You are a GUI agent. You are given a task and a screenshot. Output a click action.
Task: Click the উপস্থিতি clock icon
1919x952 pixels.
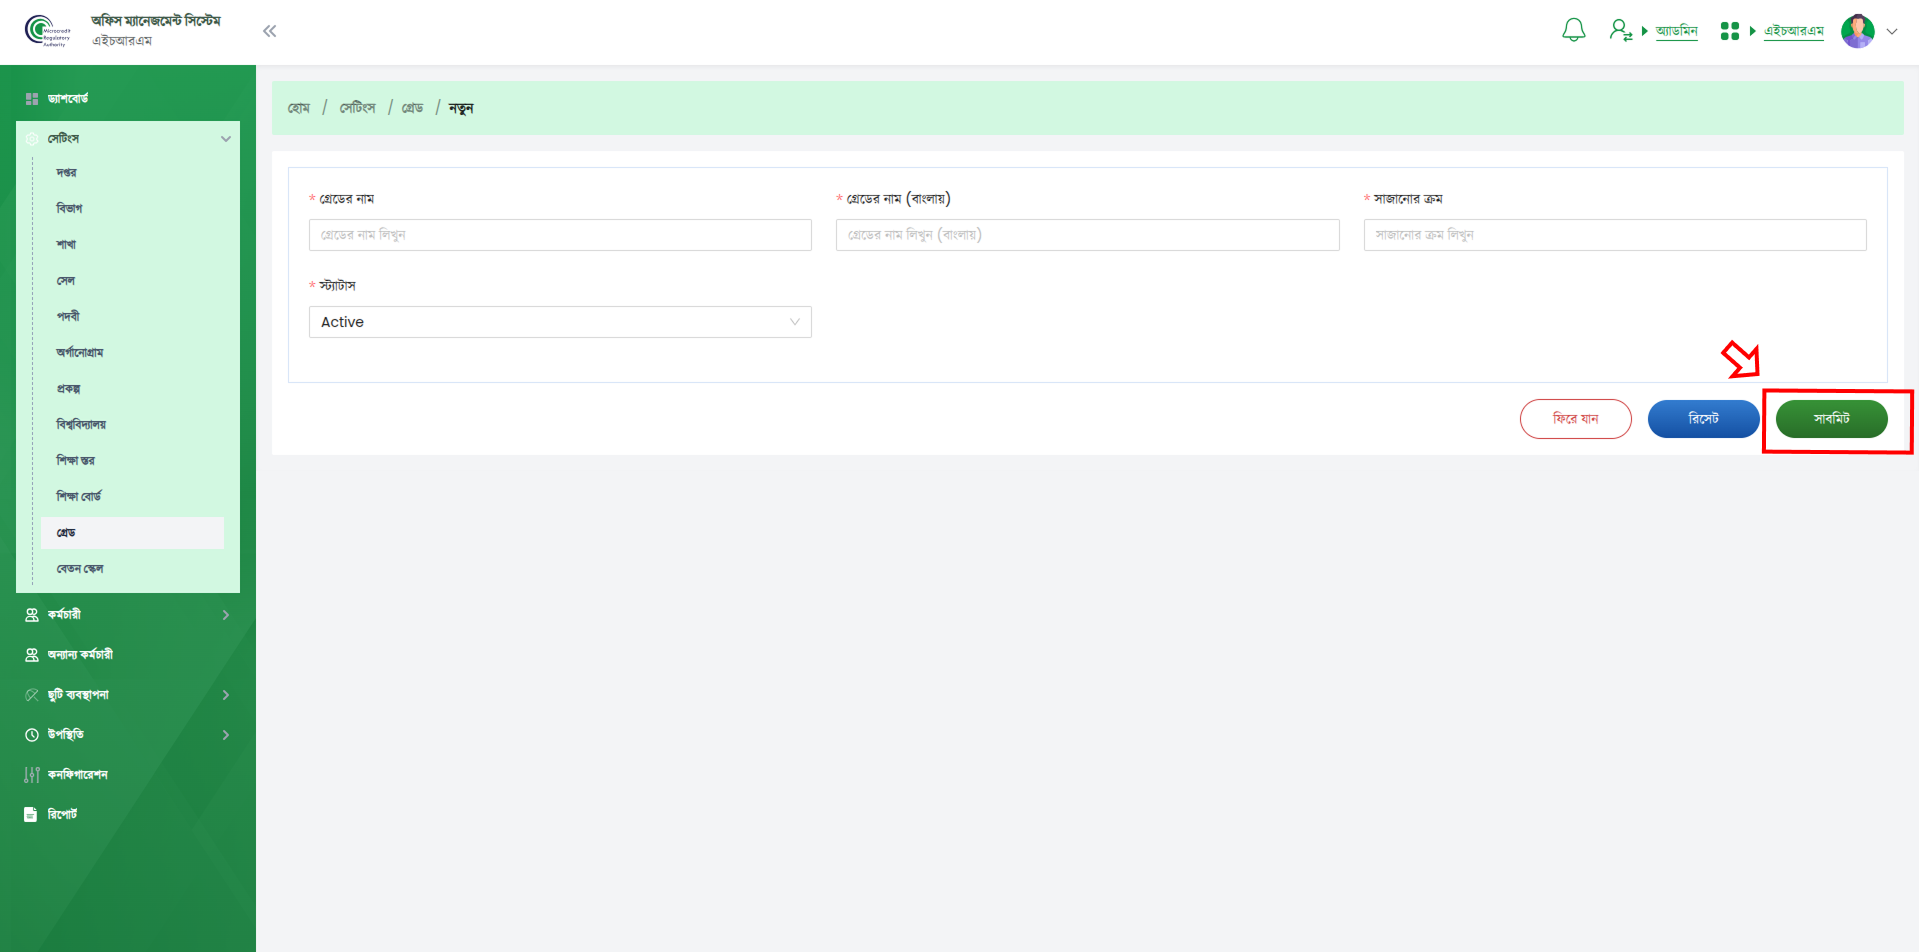click(32, 734)
